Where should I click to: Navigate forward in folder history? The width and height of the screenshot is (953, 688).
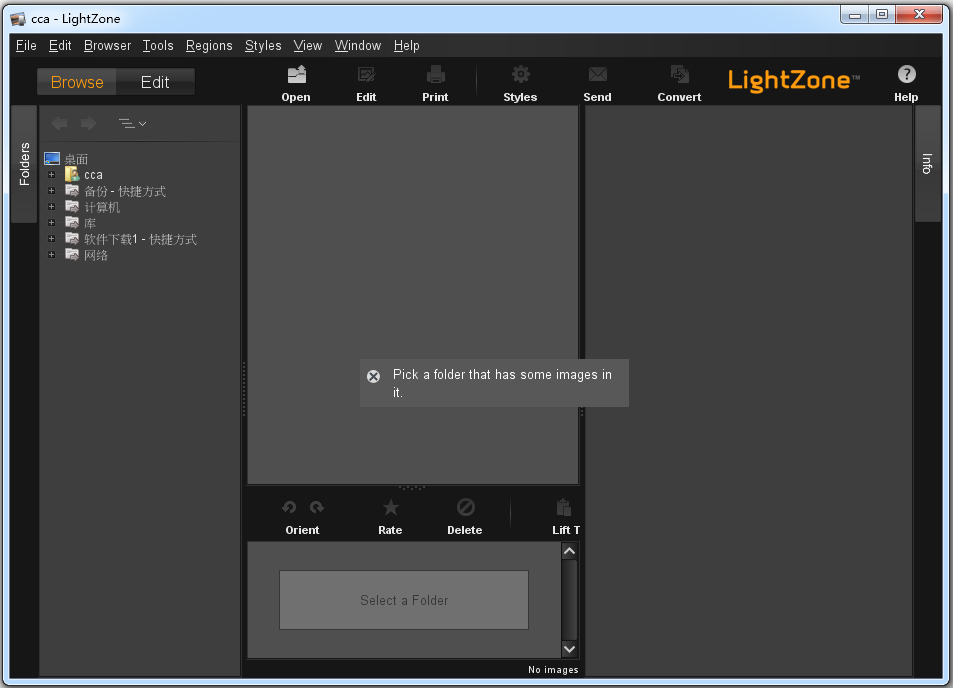pos(89,123)
